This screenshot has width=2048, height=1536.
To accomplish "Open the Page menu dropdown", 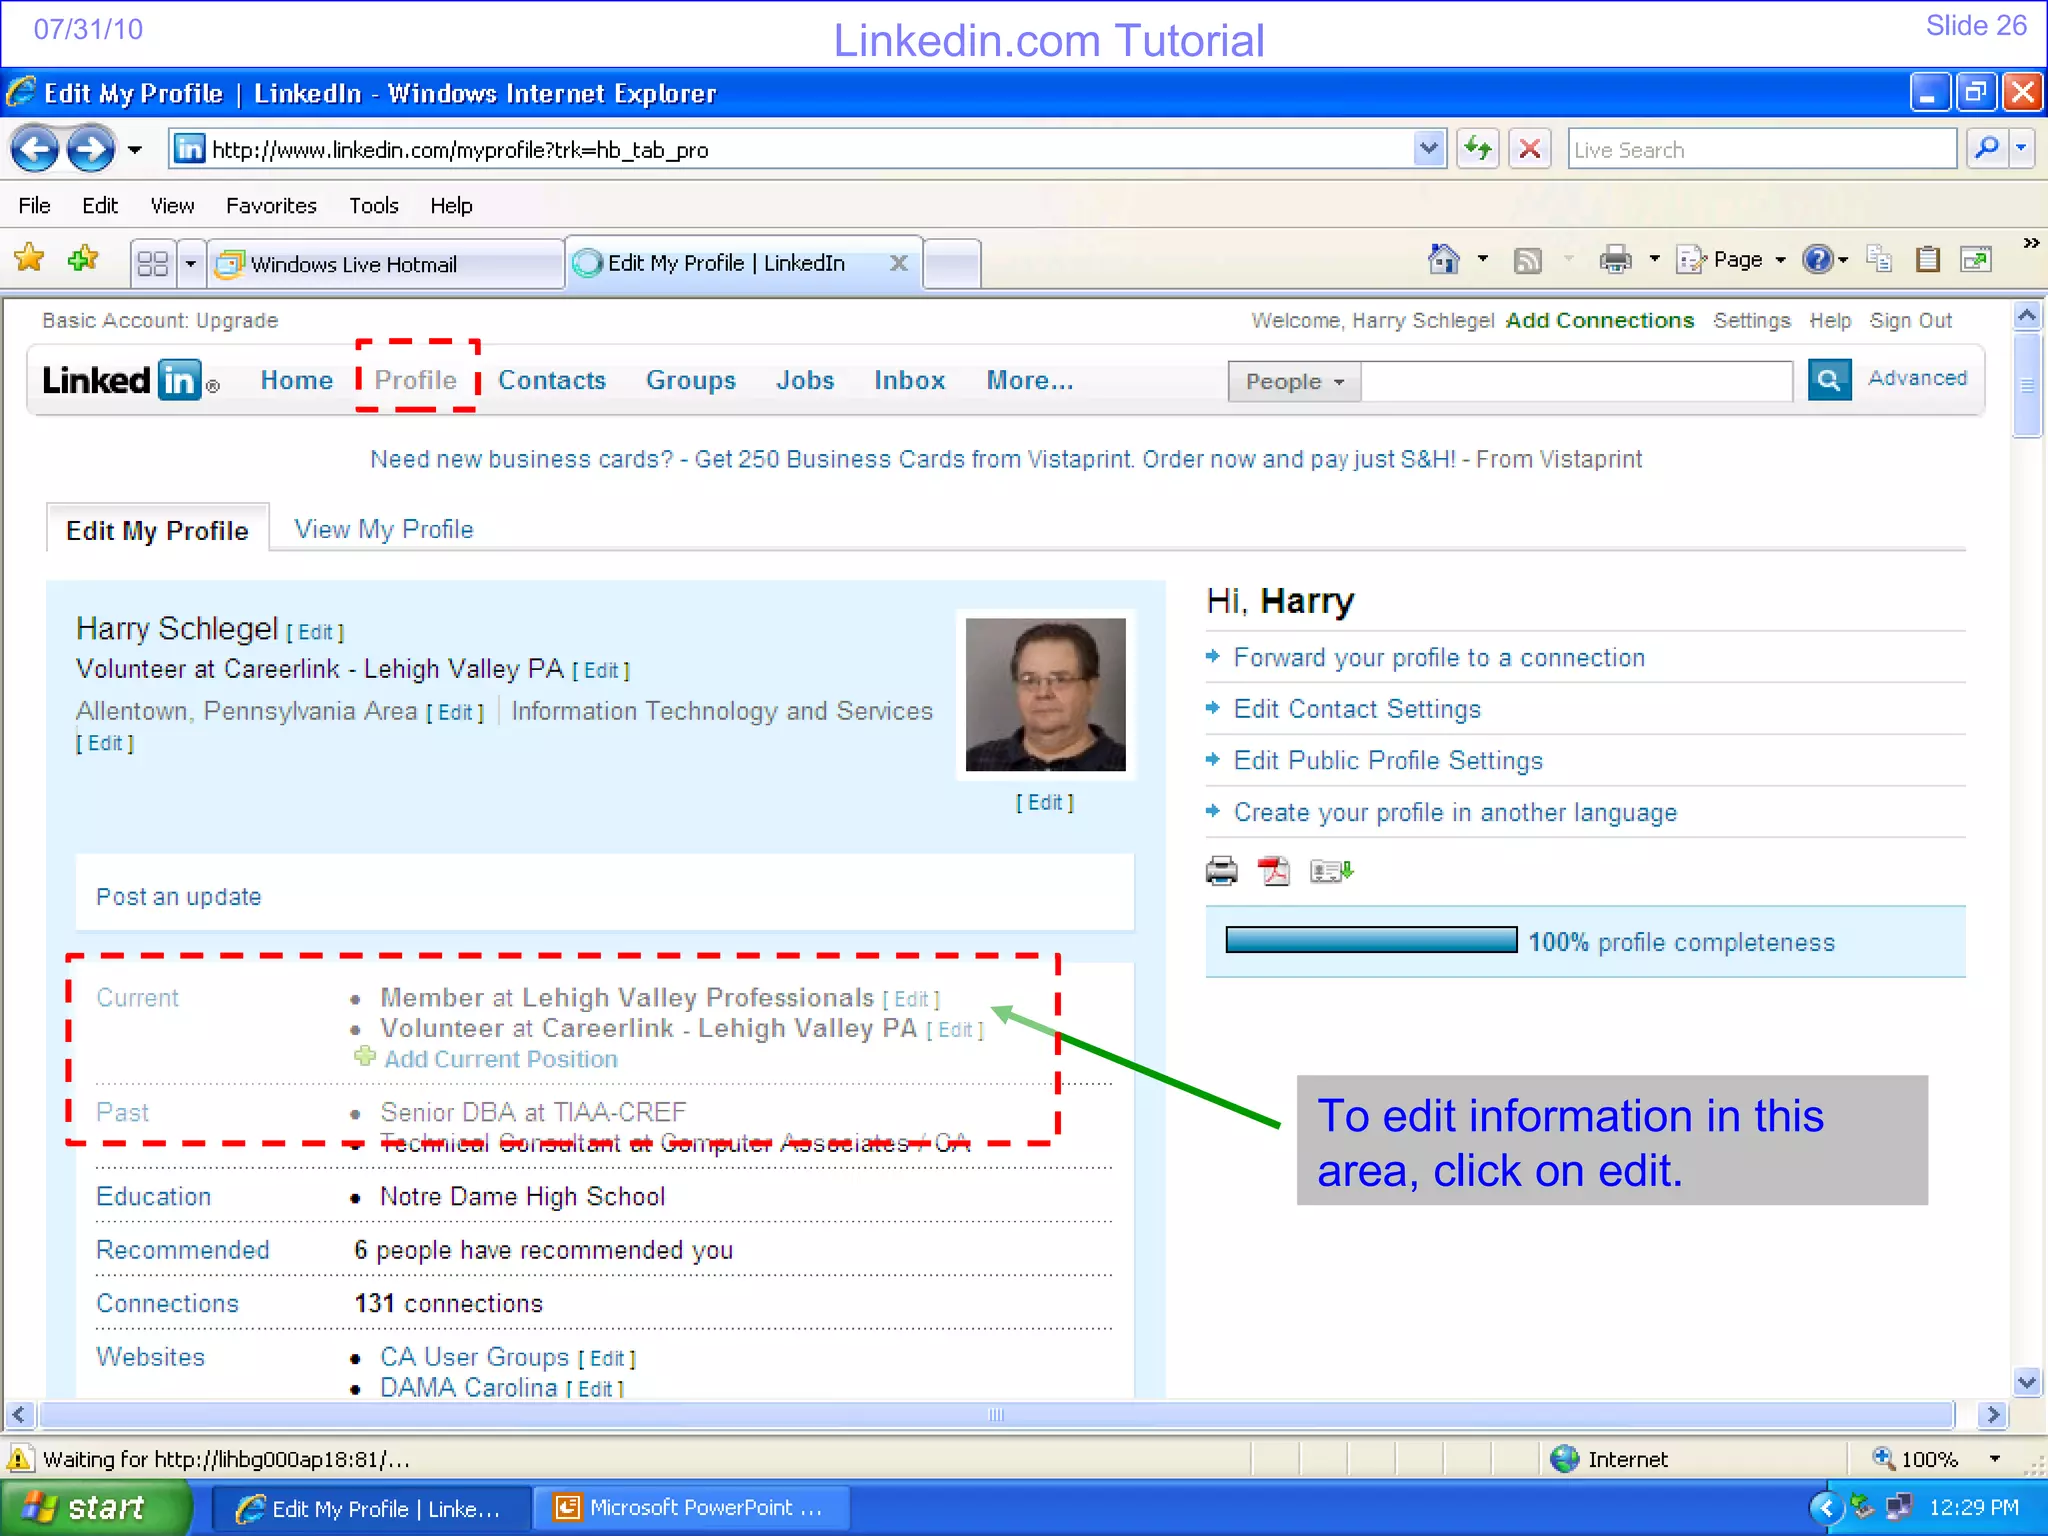I will pos(1733,259).
